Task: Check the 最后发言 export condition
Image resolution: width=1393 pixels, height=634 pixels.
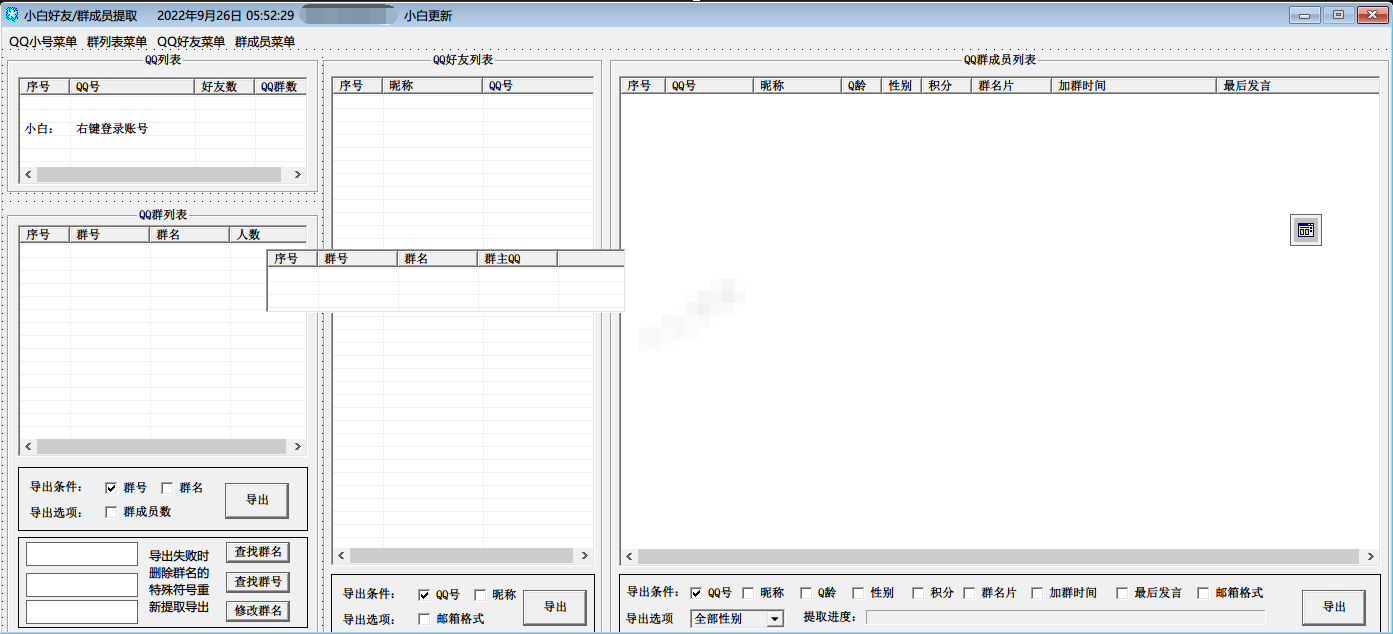Action: [x=1122, y=593]
